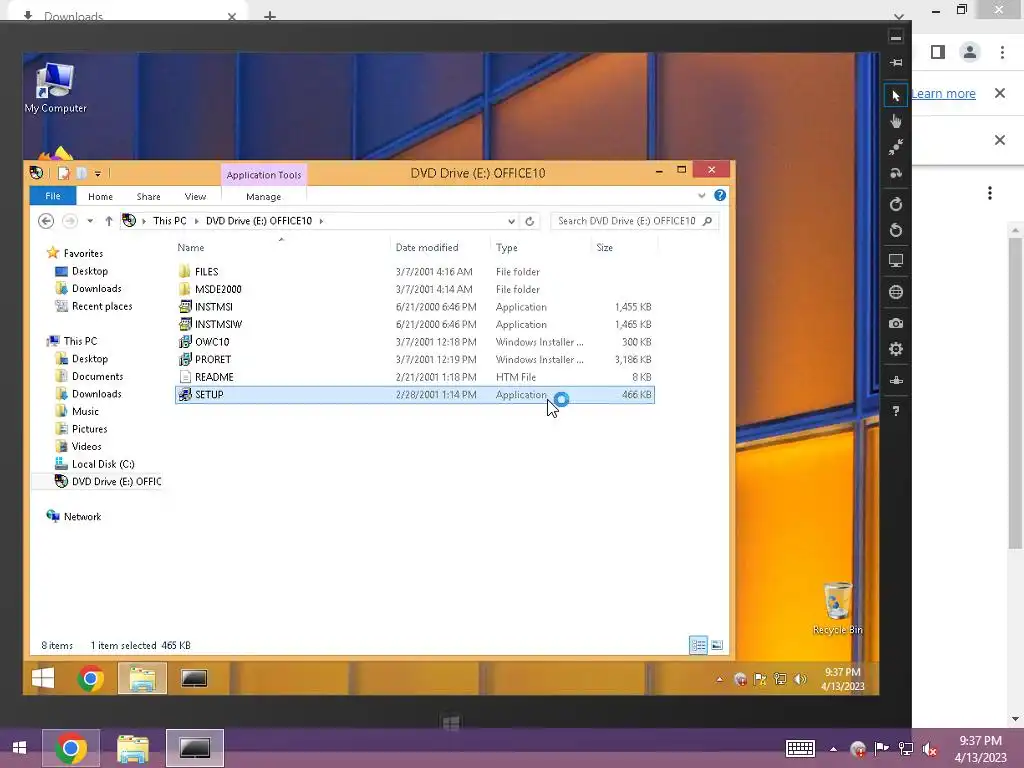Open the Share ribbon tab

[x=148, y=197]
